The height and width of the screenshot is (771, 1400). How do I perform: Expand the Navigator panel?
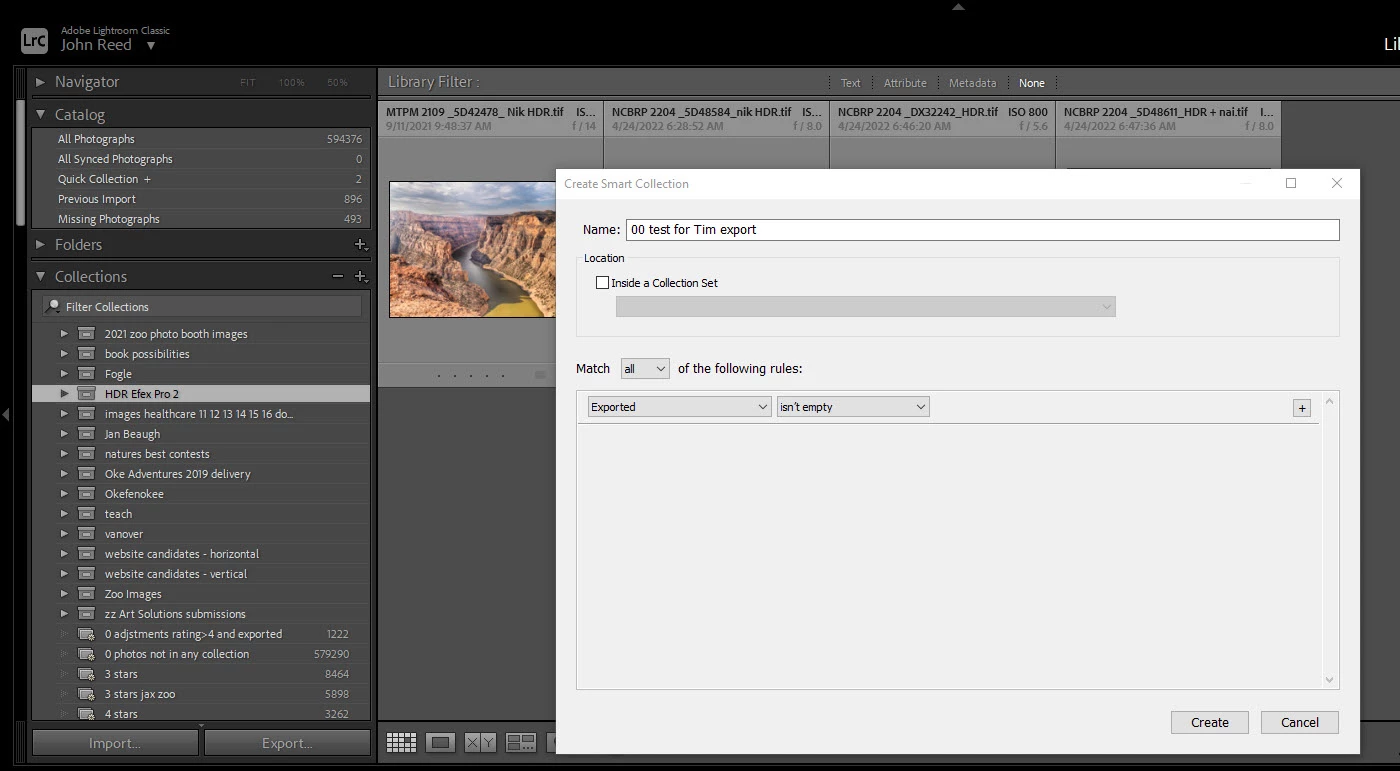[x=40, y=82]
